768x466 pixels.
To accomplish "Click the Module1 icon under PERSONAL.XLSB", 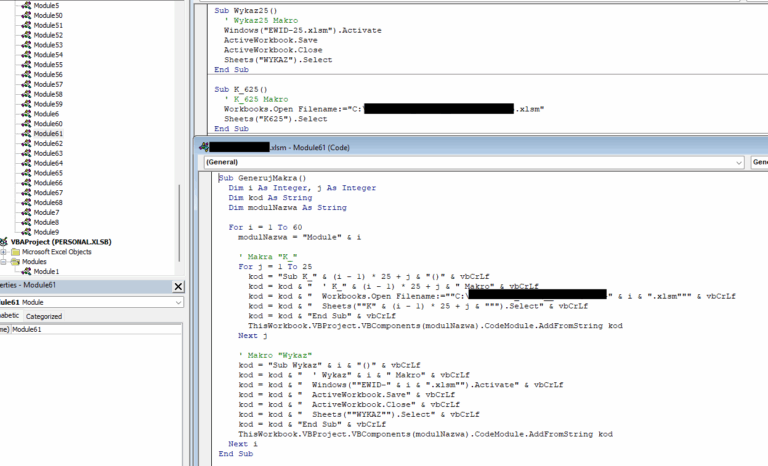I will click(x=25, y=272).
